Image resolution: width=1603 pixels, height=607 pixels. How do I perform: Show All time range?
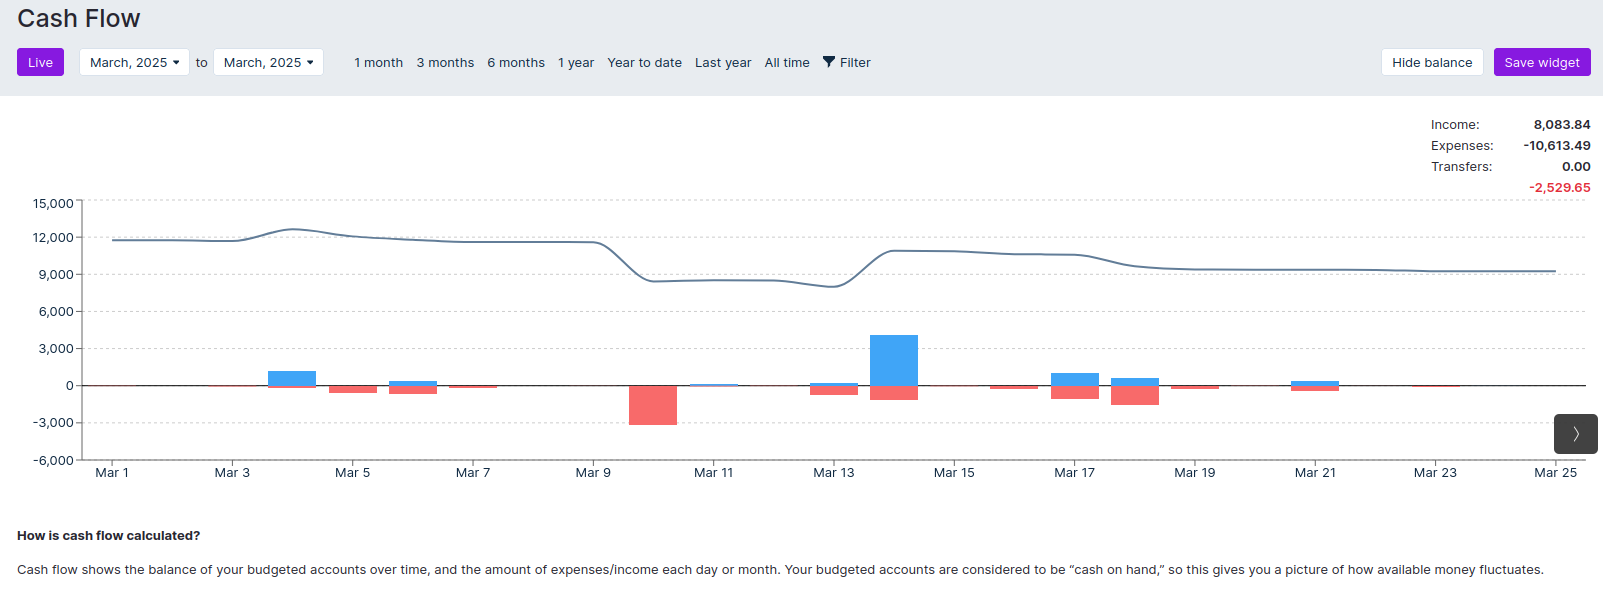pos(787,62)
